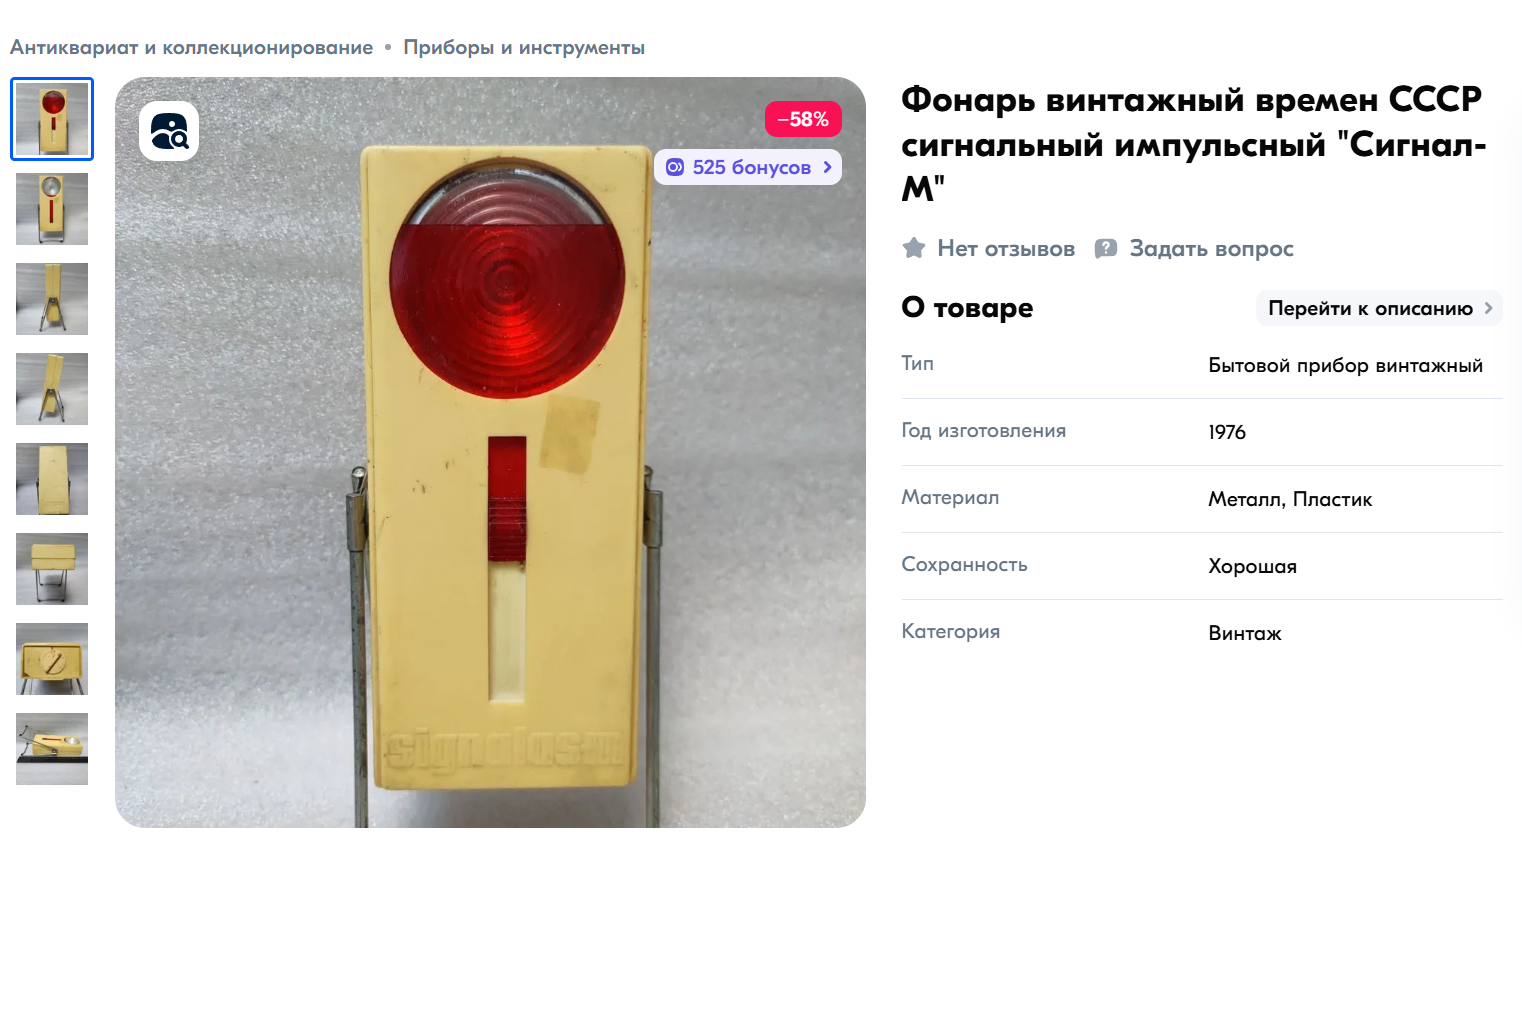Click the main product photo of the lantern
This screenshot has height=1014, width=1522.
pos(490,452)
